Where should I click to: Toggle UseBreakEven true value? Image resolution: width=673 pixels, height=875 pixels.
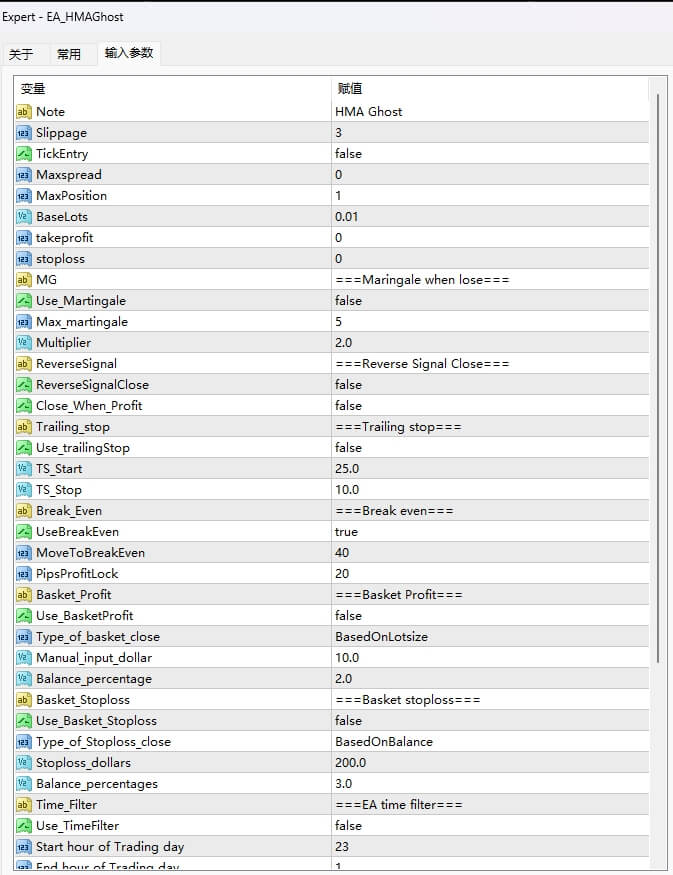coord(346,532)
